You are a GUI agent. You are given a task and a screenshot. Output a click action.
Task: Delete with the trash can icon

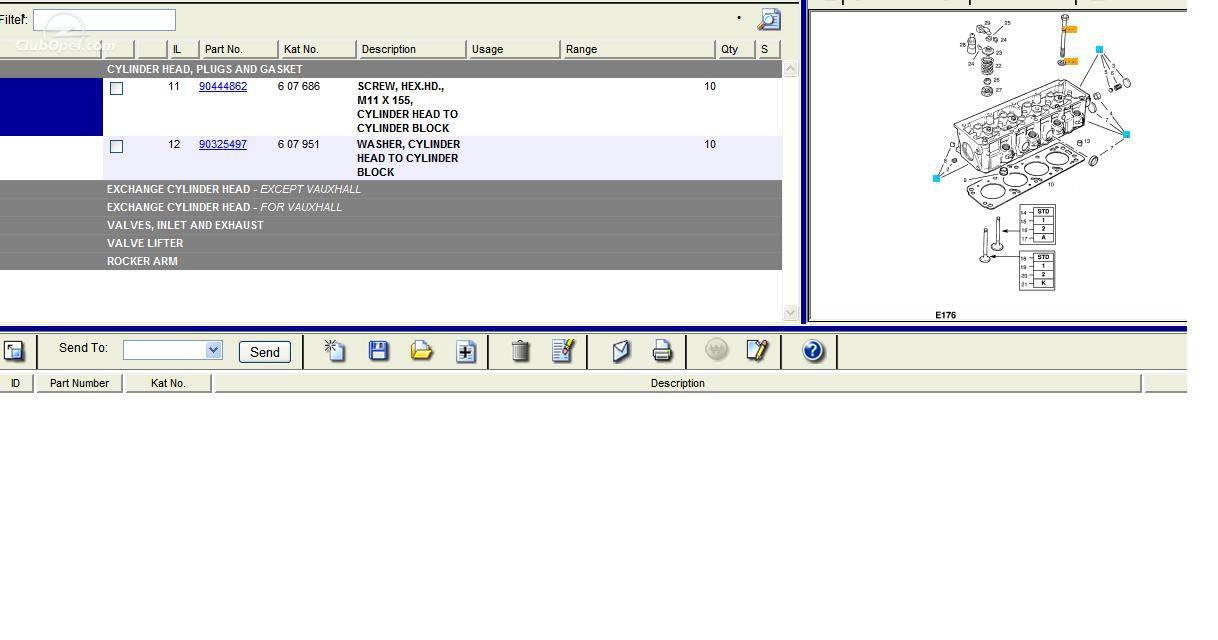(x=520, y=350)
